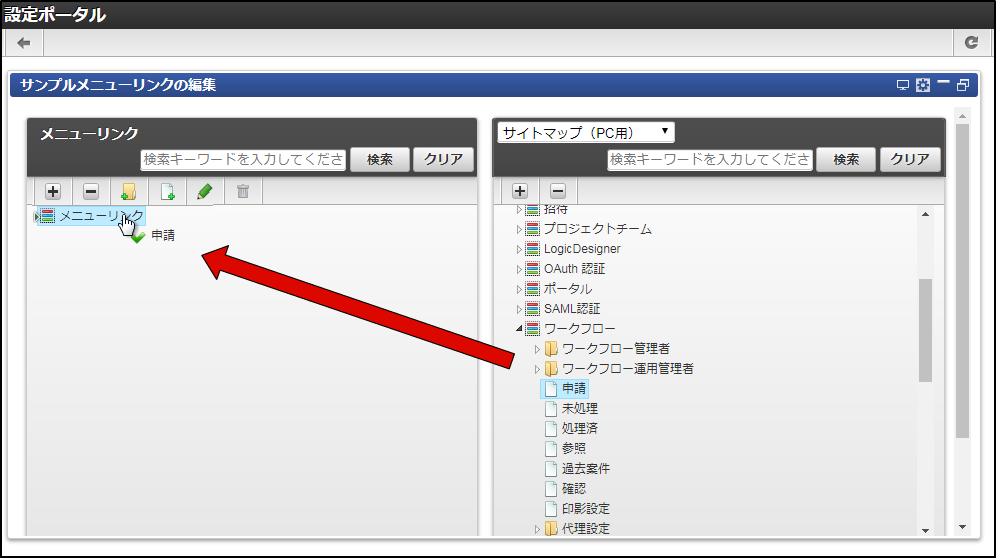Click the sitemap tree vertical scrollbar thumb
Screen dimensions: 996x558
[925, 330]
